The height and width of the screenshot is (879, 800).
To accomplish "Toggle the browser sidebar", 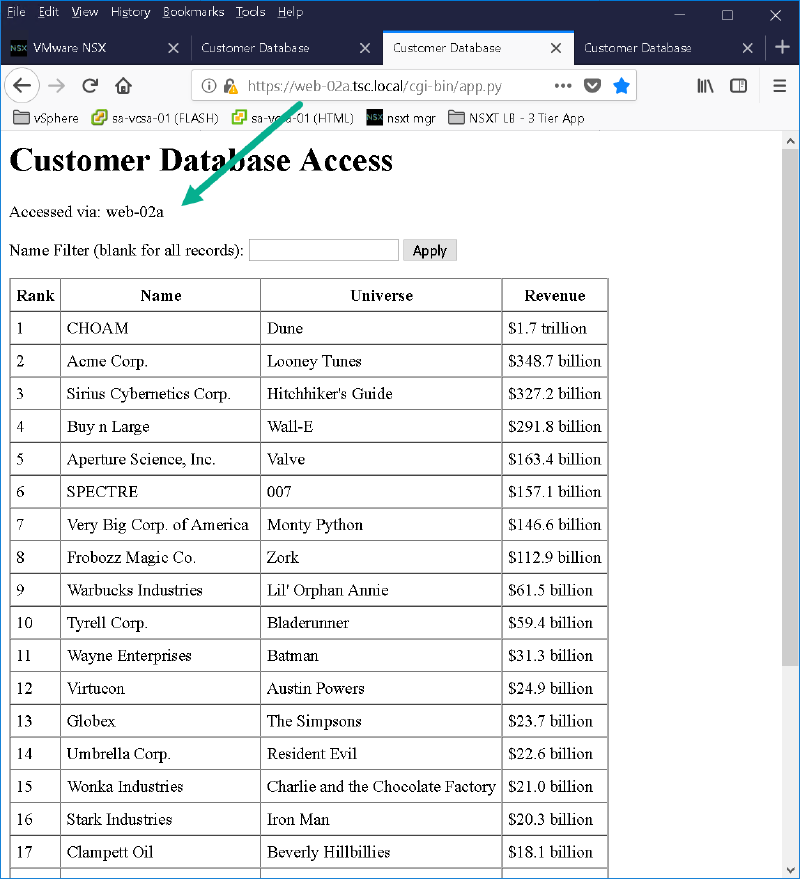I will 738,86.
